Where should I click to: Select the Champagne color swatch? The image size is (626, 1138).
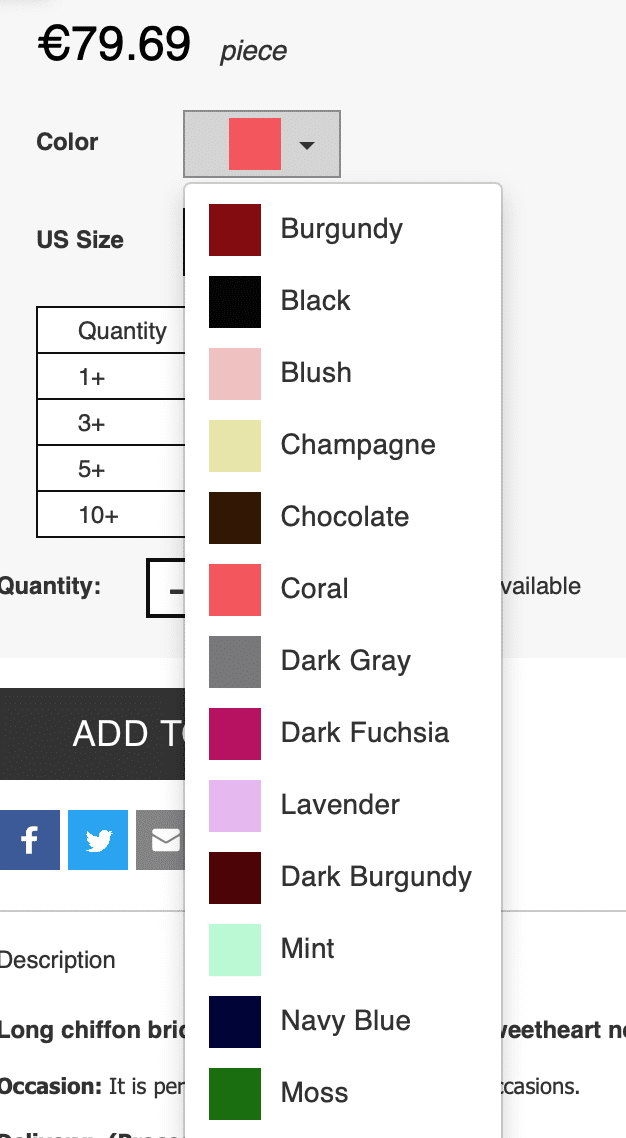(235, 445)
